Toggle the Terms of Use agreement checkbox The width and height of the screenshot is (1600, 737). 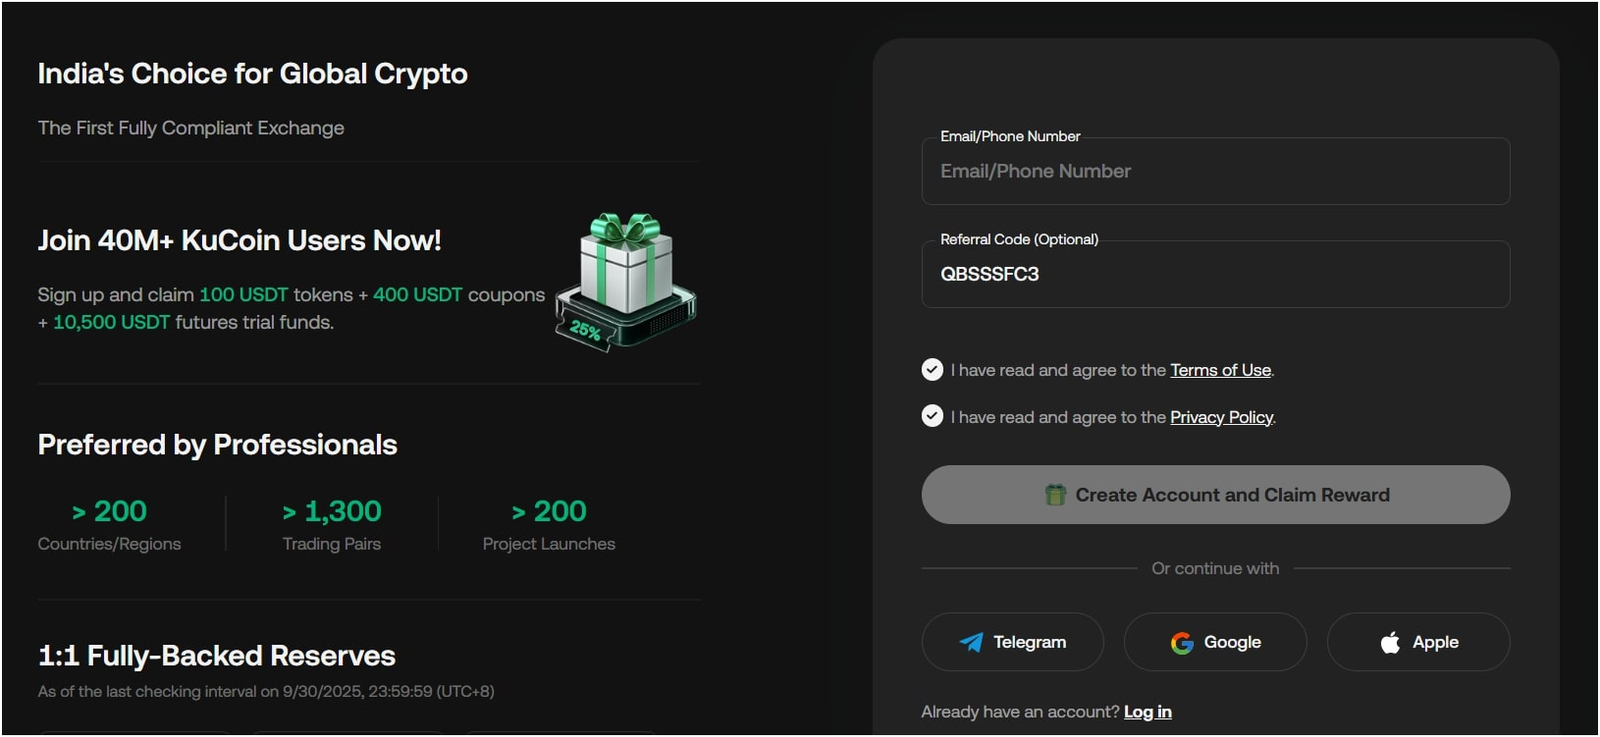click(x=932, y=370)
